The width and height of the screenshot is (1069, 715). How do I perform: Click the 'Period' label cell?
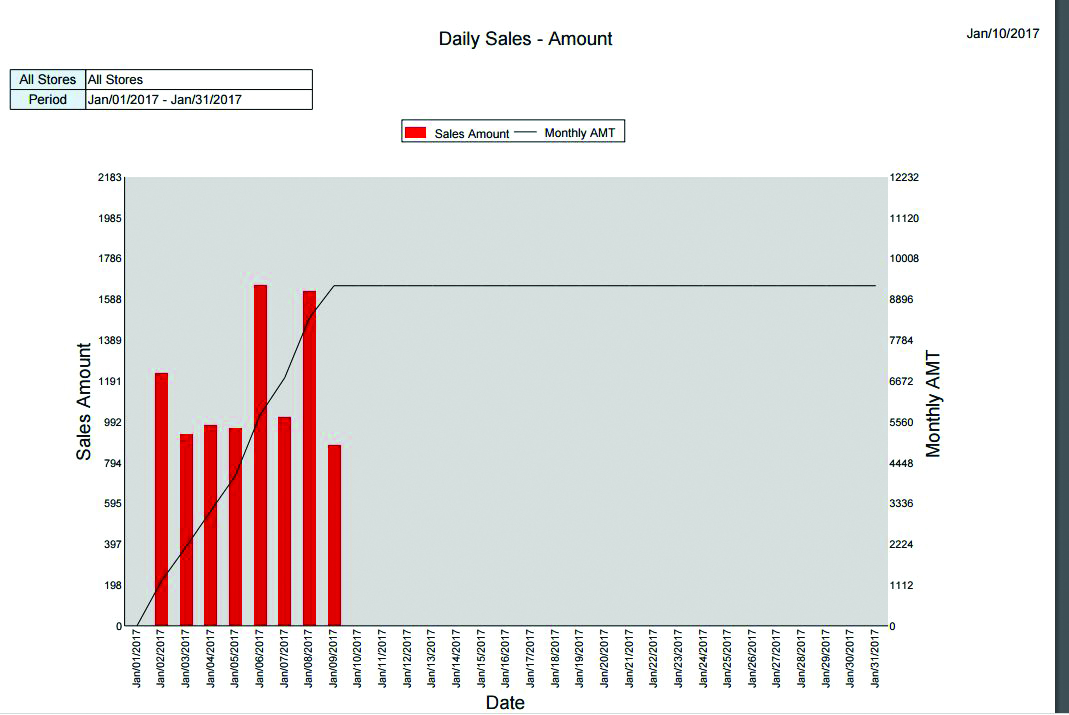pos(48,100)
